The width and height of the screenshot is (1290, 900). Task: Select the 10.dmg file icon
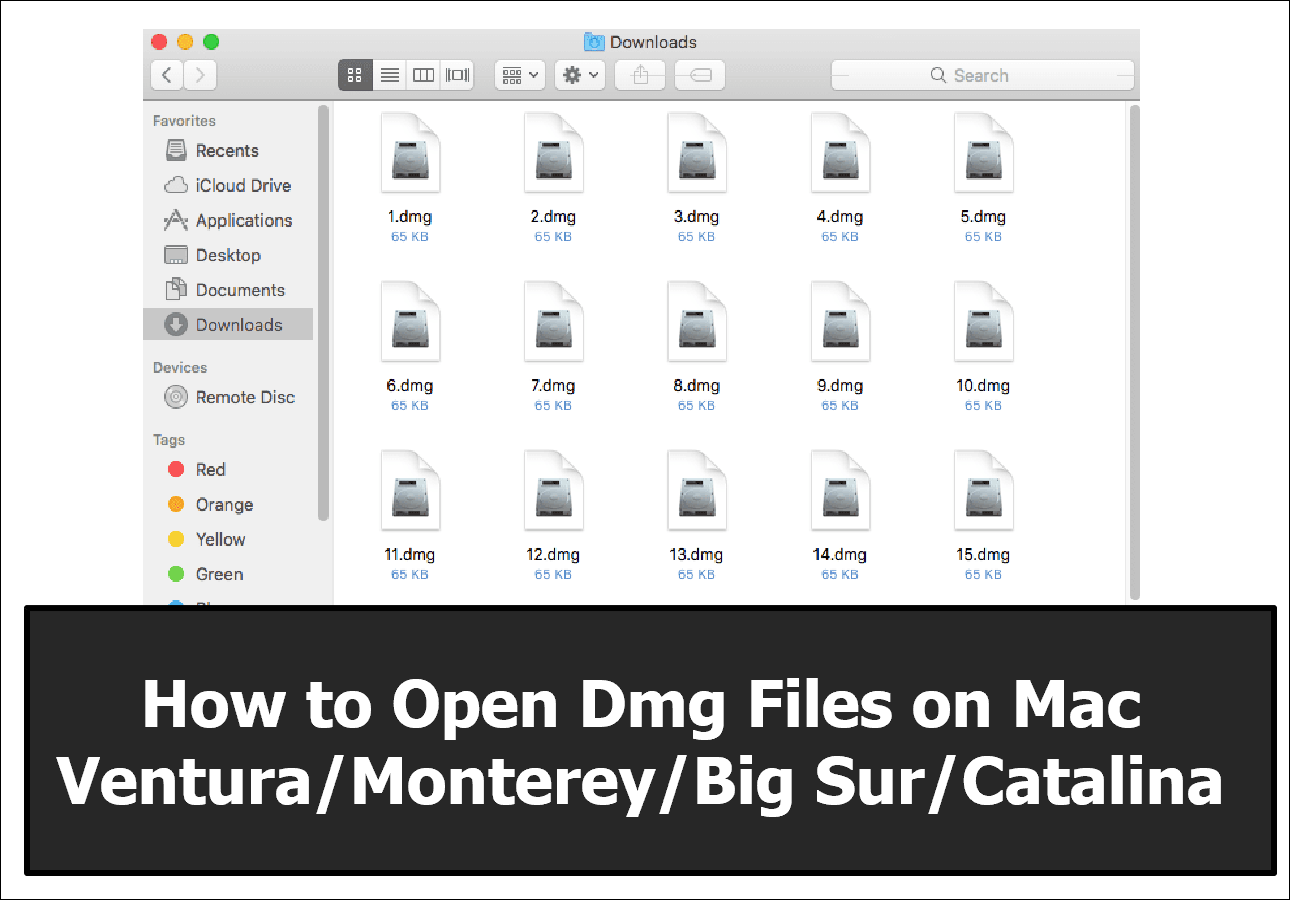983,322
